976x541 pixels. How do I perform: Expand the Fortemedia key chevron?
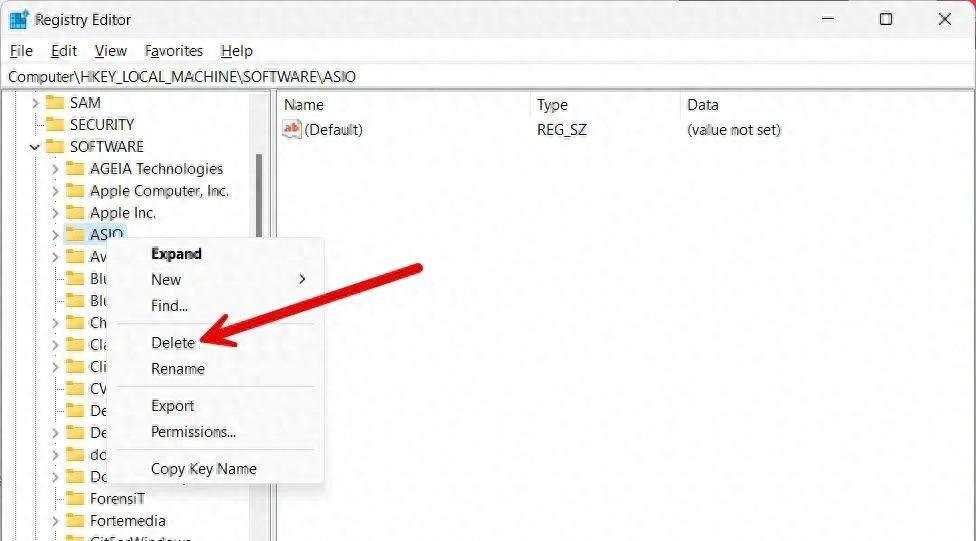(x=55, y=521)
